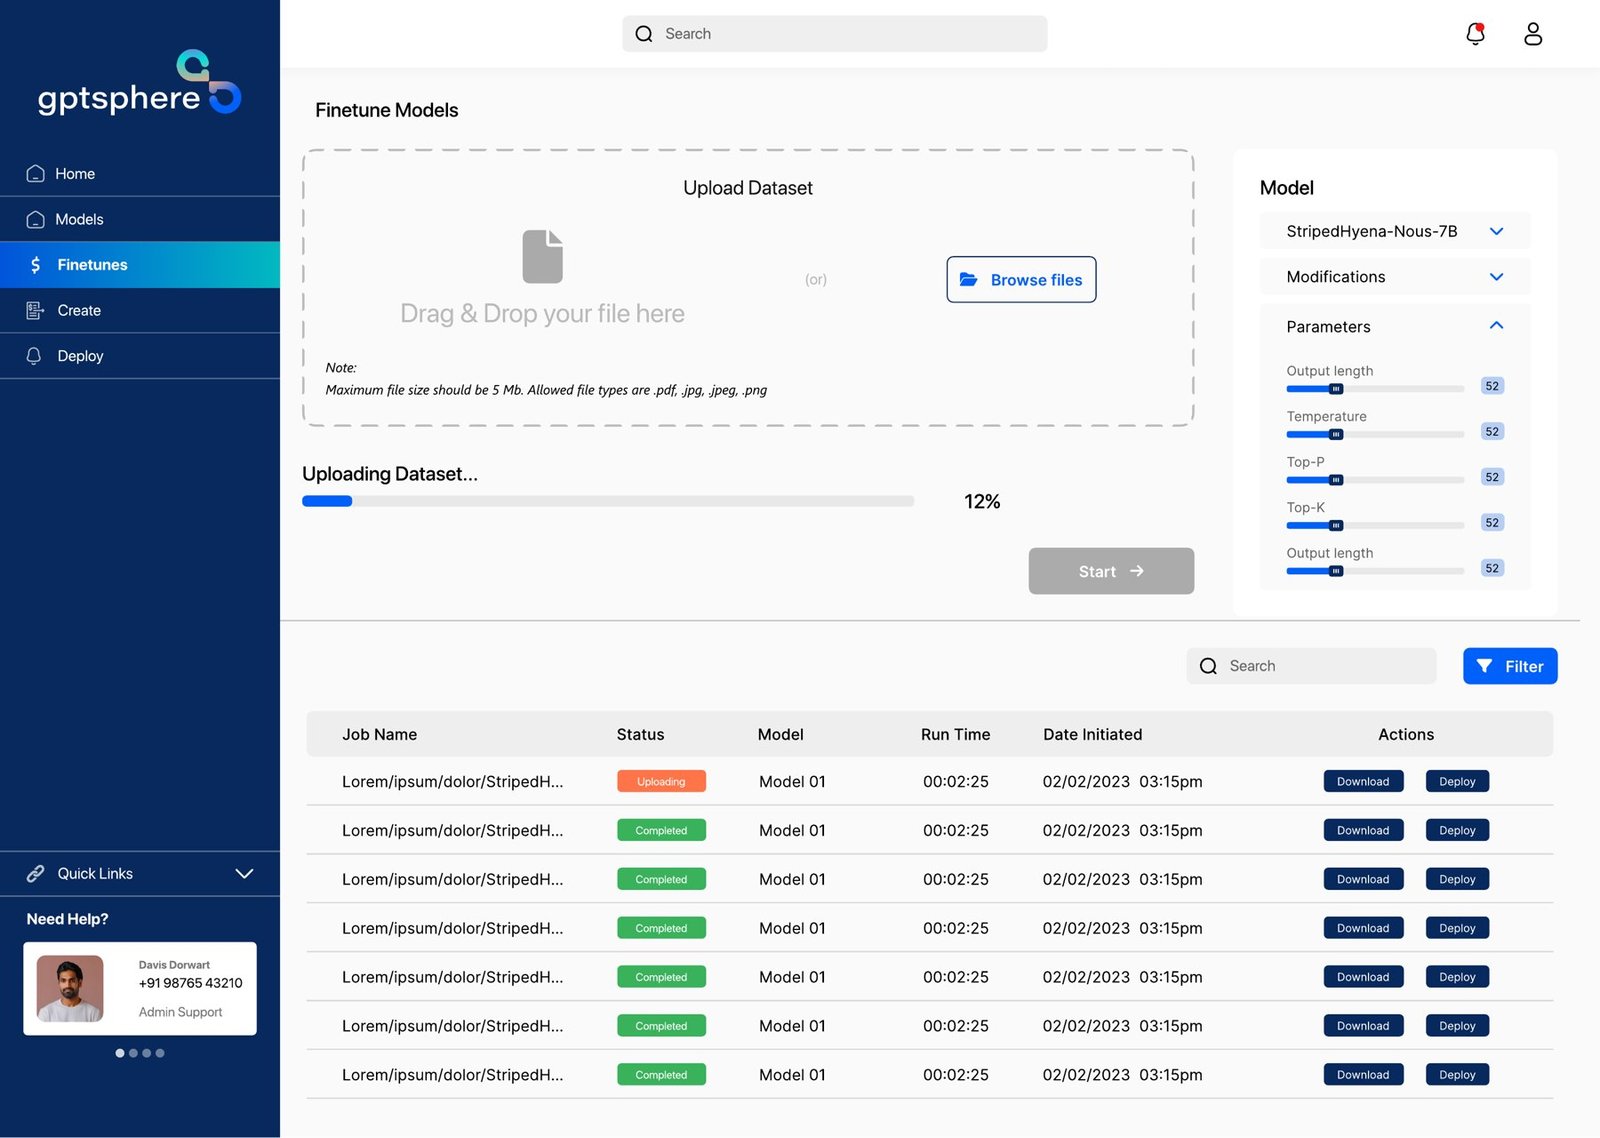Click the Job Name column header
This screenshot has height=1138, width=1600.
(x=380, y=734)
